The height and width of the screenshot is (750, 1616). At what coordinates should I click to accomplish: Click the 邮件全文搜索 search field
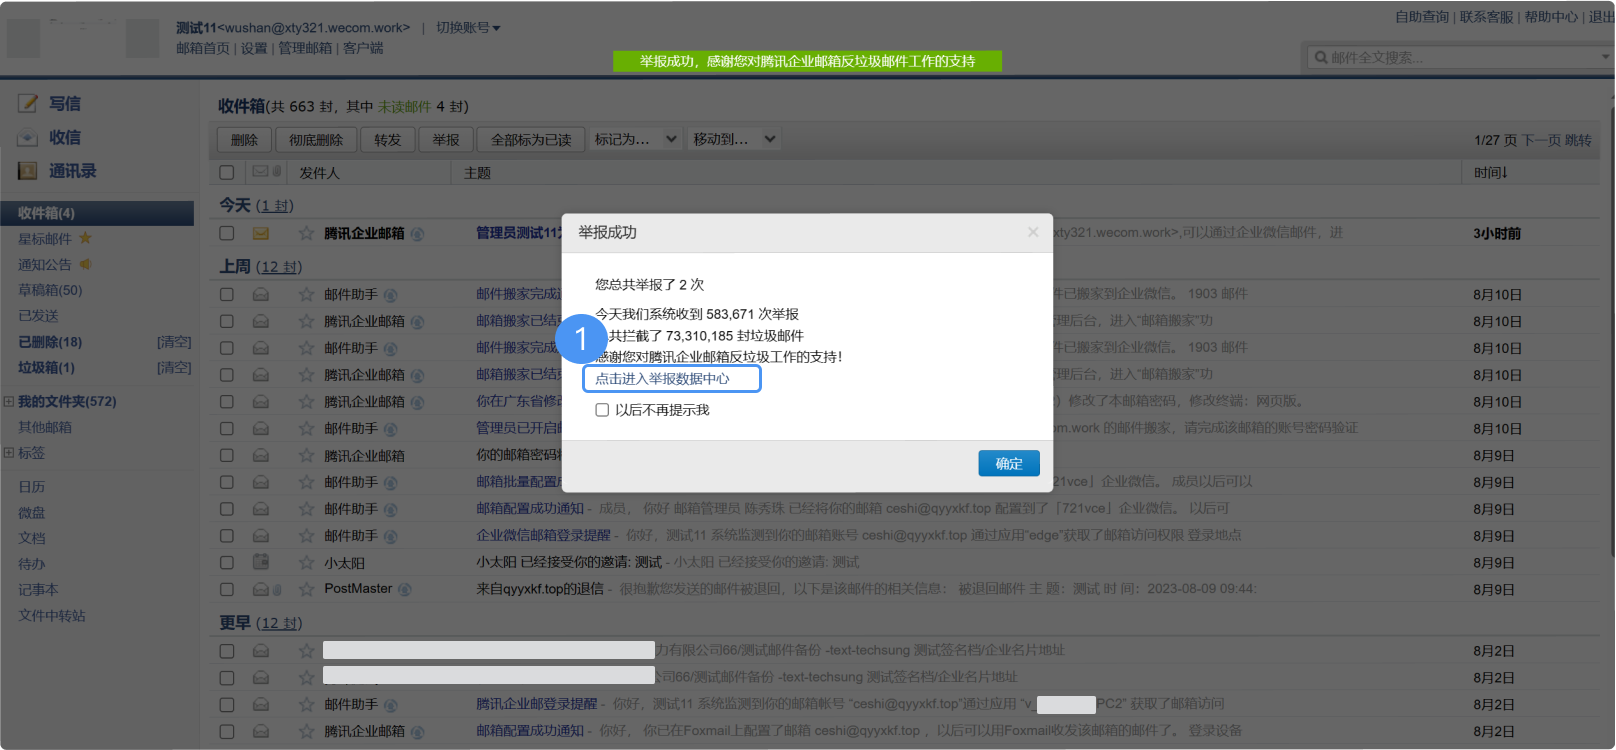pos(1460,58)
